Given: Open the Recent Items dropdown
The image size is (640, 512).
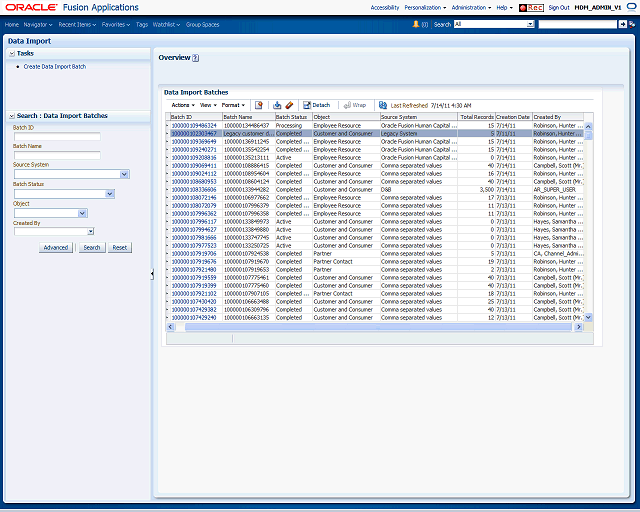Looking at the screenshot, I should pyautogui.click(x=77, y=24).
